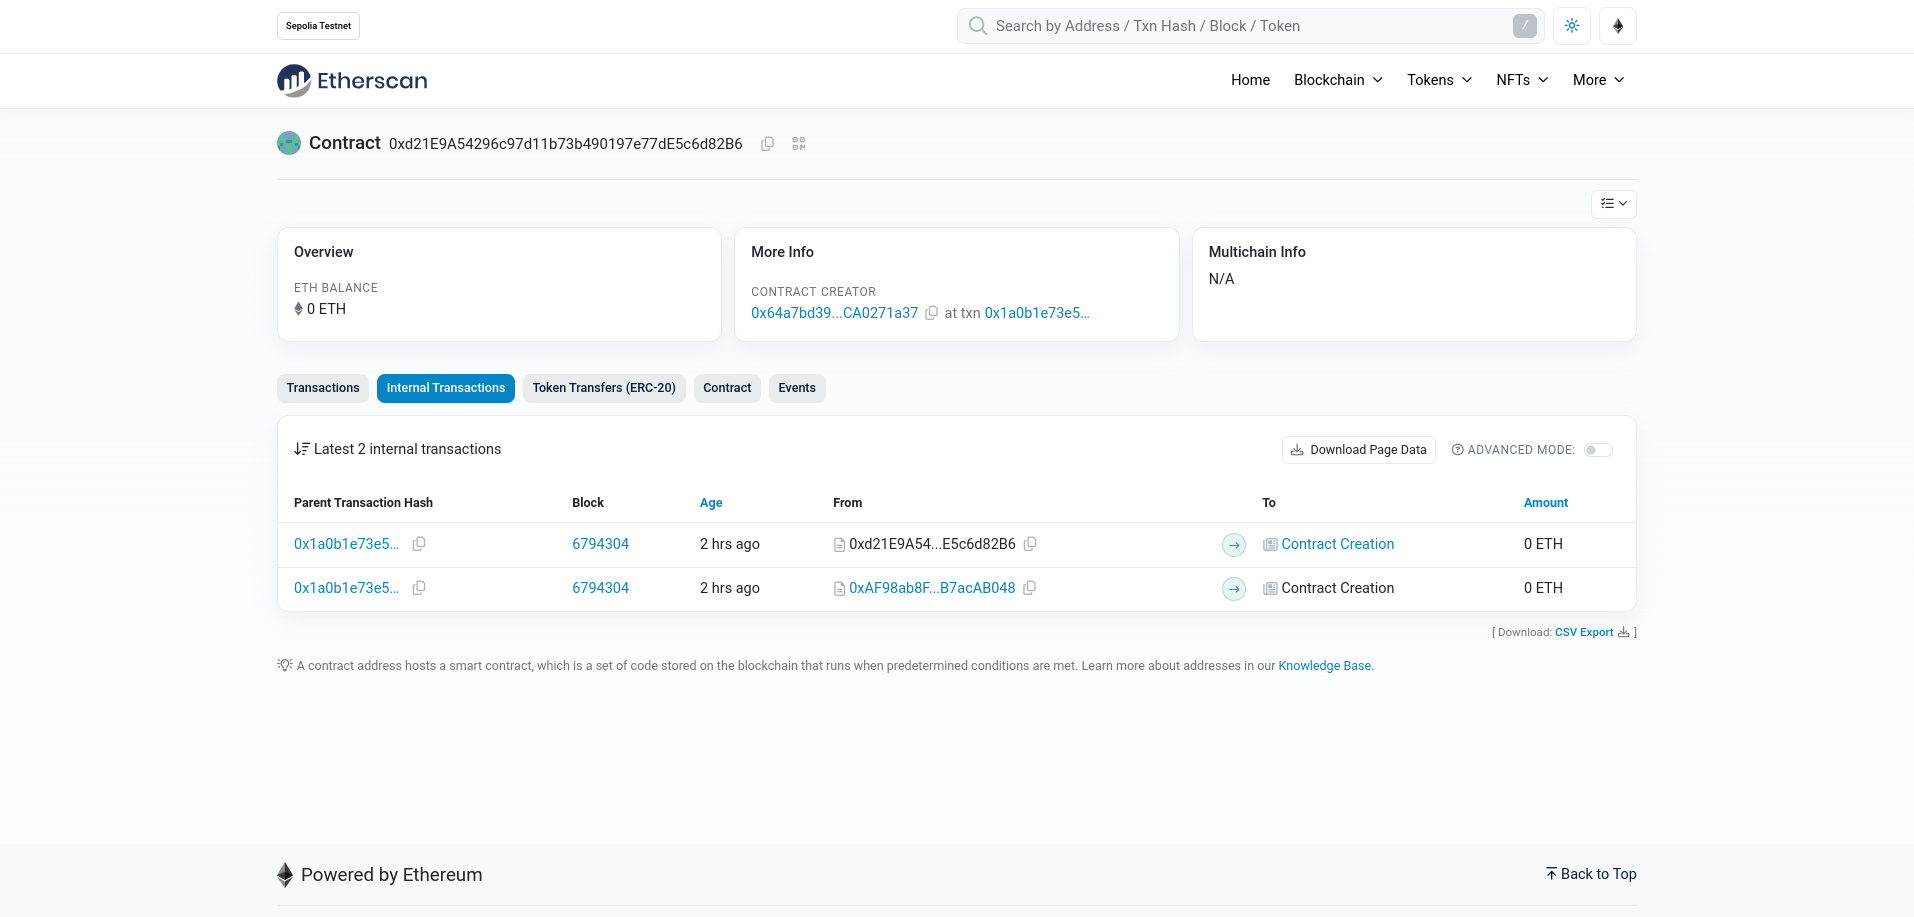Expand the NFTs menu
This screenshot has height=917, width=1914.
[1522, 80]
